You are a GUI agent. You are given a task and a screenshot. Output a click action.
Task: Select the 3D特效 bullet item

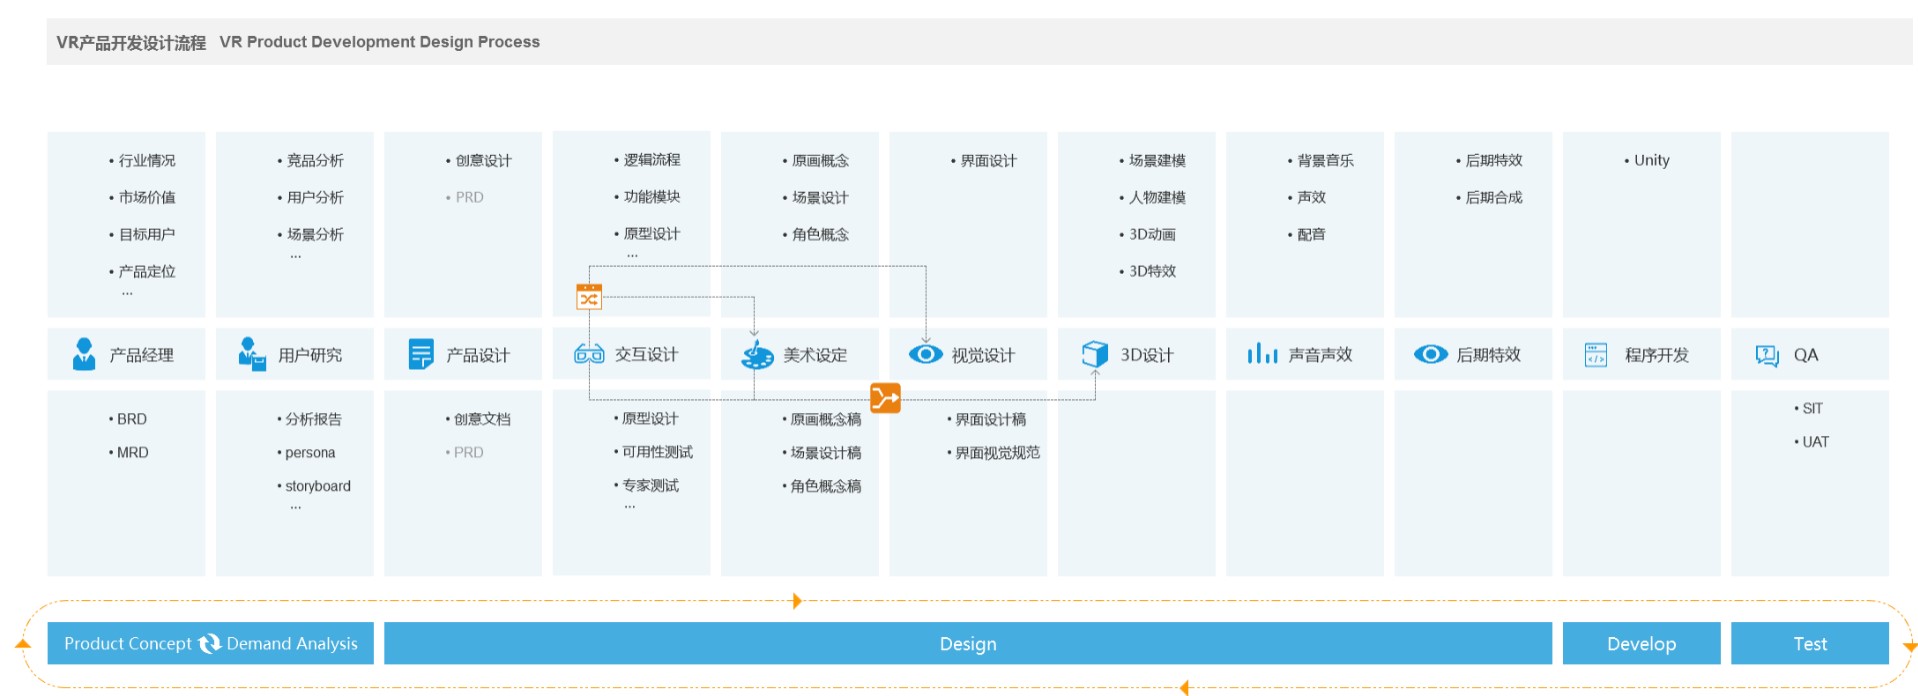click(1147, 271)
